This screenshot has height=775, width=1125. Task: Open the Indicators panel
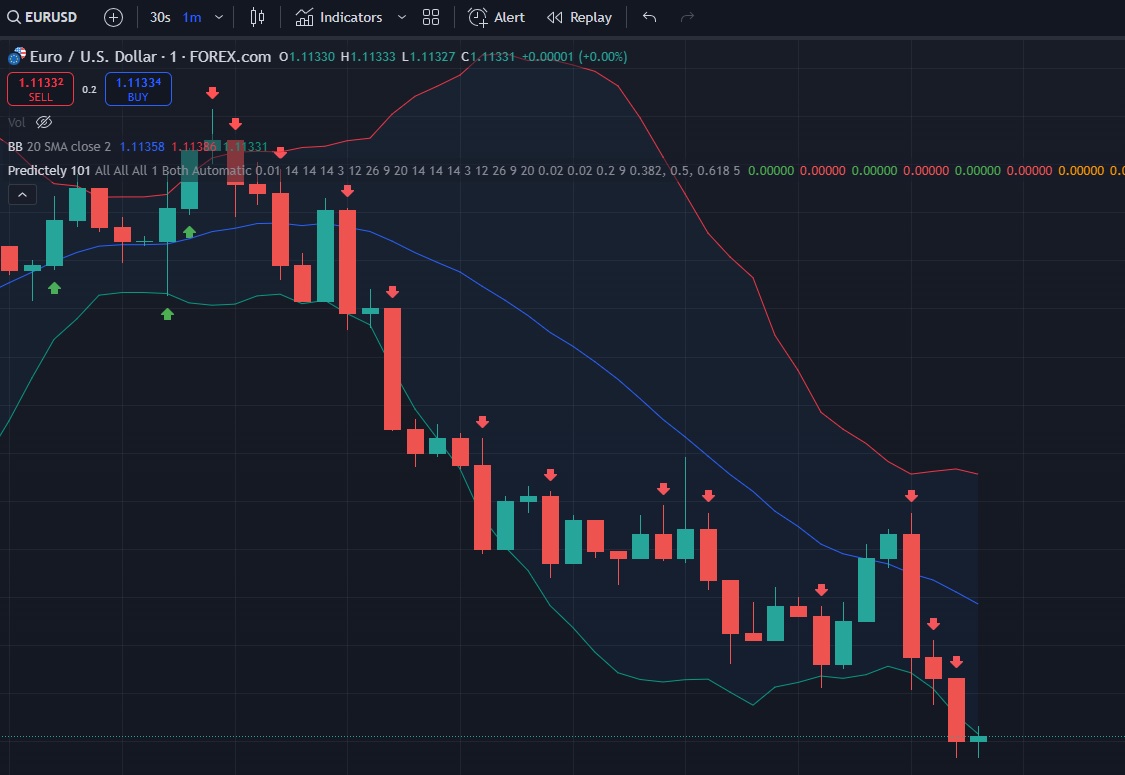pos(340,17)
